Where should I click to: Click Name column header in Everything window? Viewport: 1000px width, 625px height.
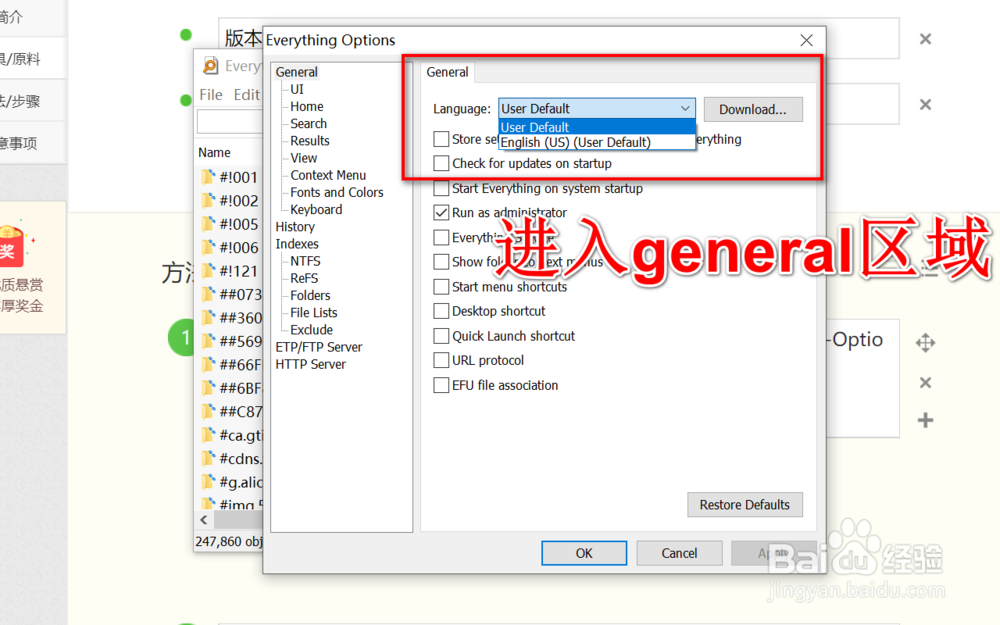coord(214,152)
